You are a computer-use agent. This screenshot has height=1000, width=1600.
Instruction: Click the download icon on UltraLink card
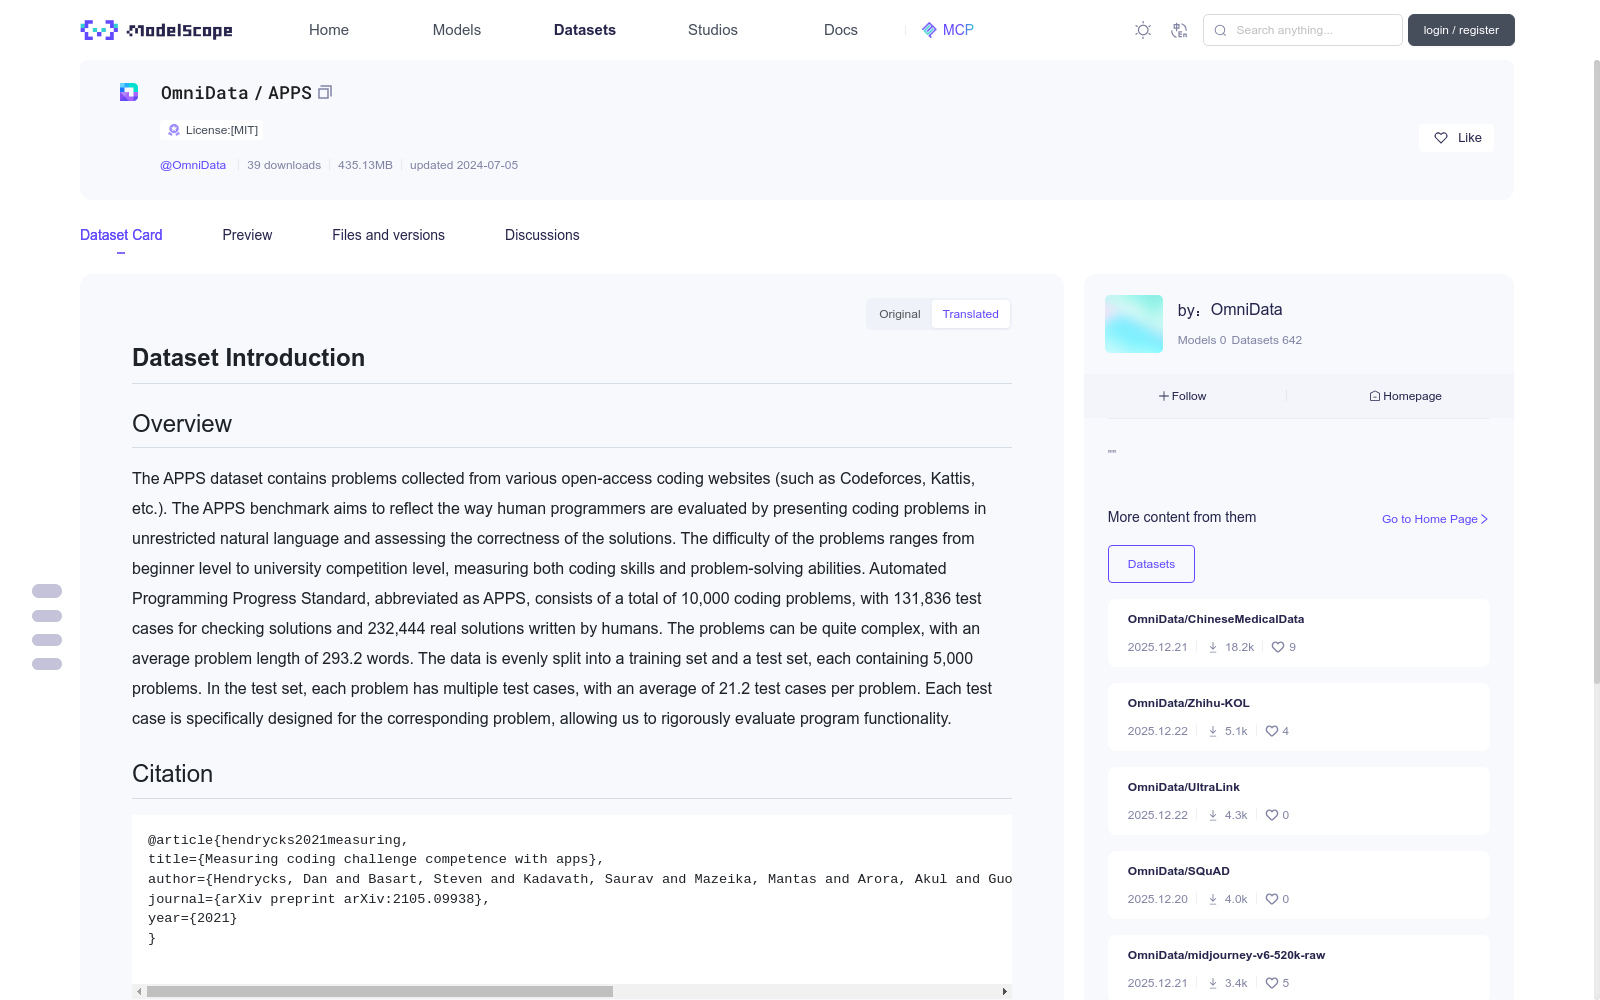click(x=1213, y=815)
